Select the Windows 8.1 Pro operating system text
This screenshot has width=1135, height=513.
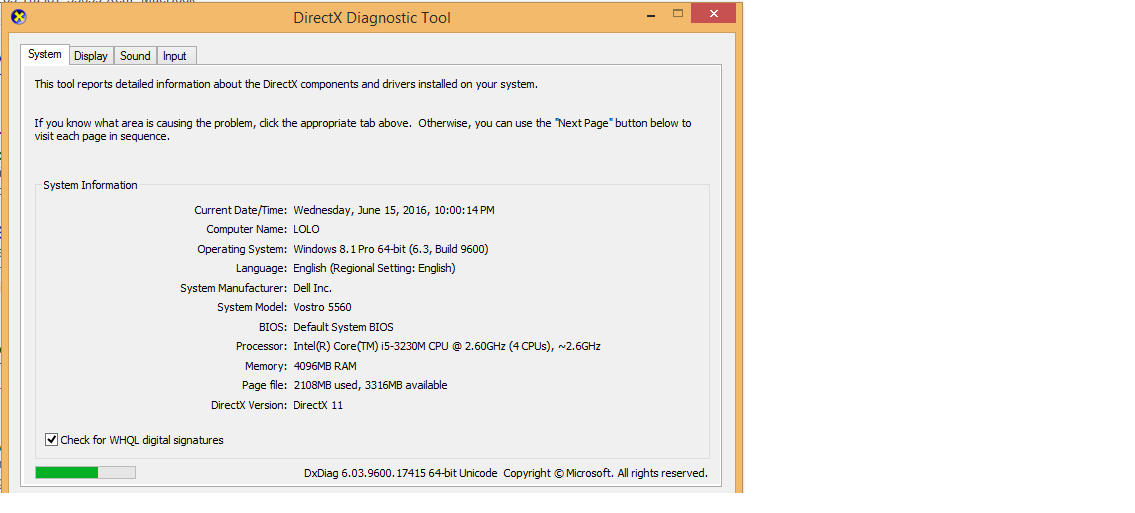[390, 249]
